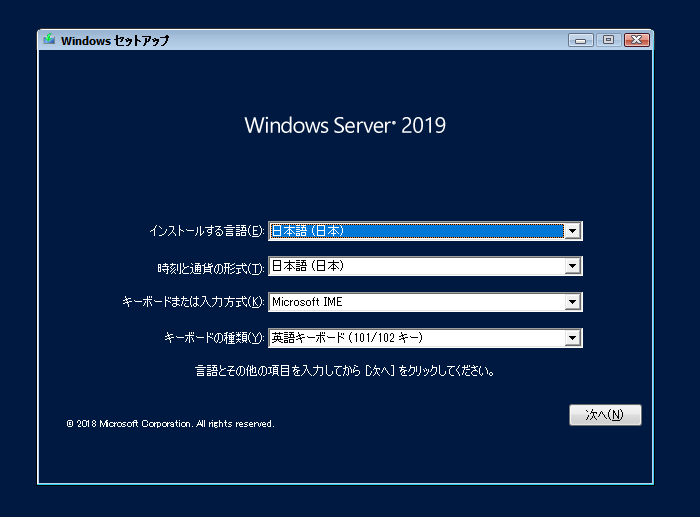Click the Windows セットアップ title text
Screen dimensions: 700x517
point(115,41)
